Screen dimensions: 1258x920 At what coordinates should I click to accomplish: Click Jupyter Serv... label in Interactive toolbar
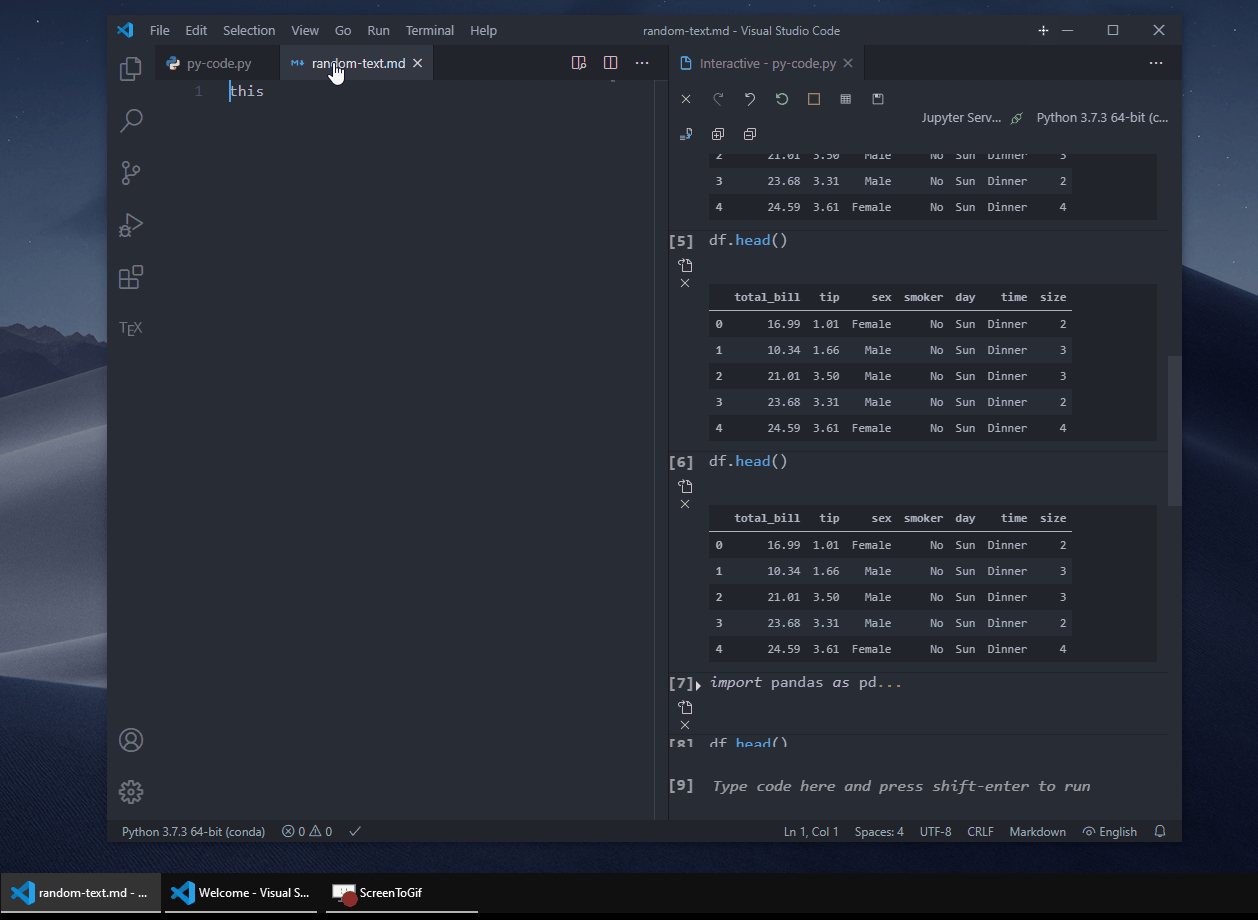[961, 118]
